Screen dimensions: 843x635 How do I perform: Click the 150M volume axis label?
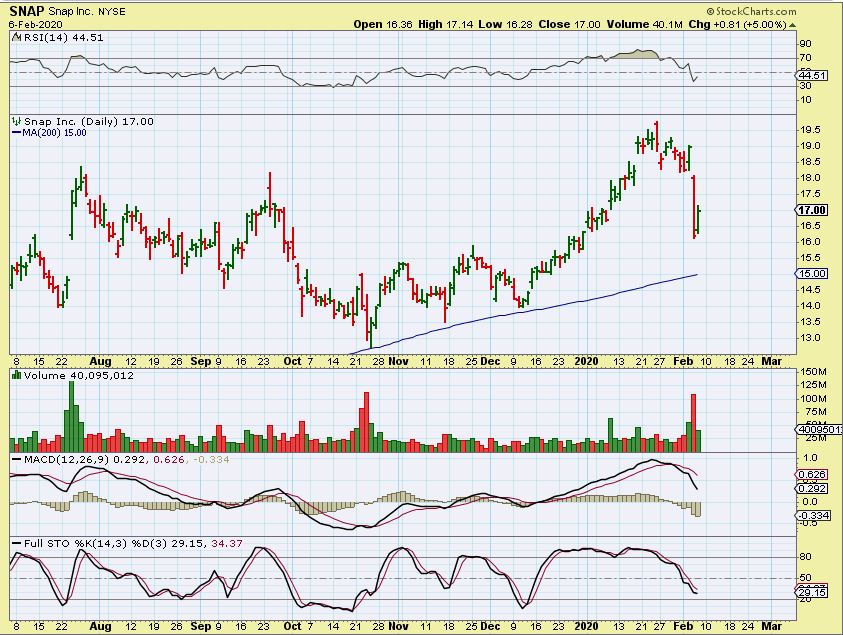814,372
